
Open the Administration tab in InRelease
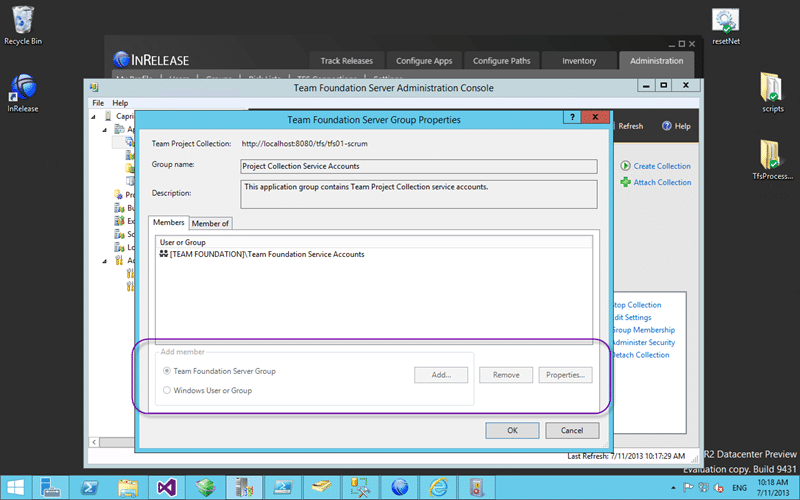point(657,61)
